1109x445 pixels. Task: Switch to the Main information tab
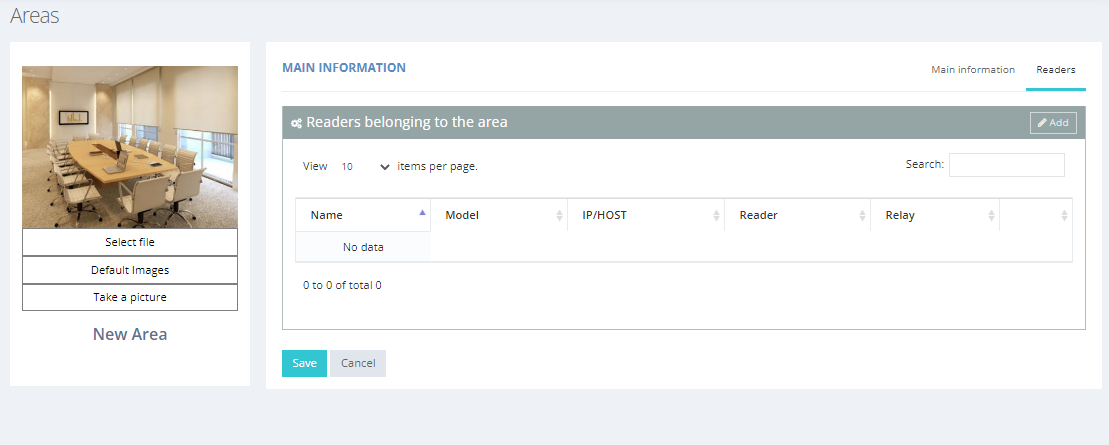pos(972,69)
